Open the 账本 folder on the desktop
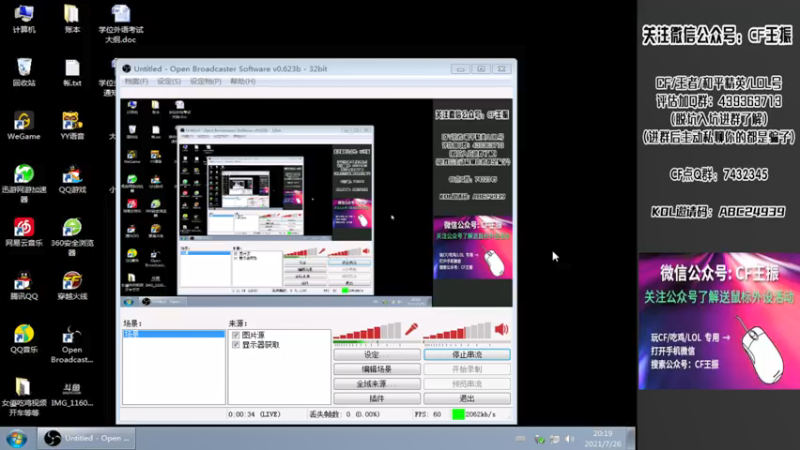The width and height of the screenshot is (800, 450). (x=72, y=18)
